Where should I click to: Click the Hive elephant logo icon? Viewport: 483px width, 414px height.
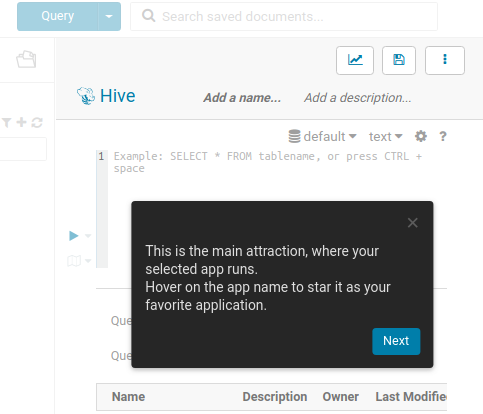(x=86, y=96)
